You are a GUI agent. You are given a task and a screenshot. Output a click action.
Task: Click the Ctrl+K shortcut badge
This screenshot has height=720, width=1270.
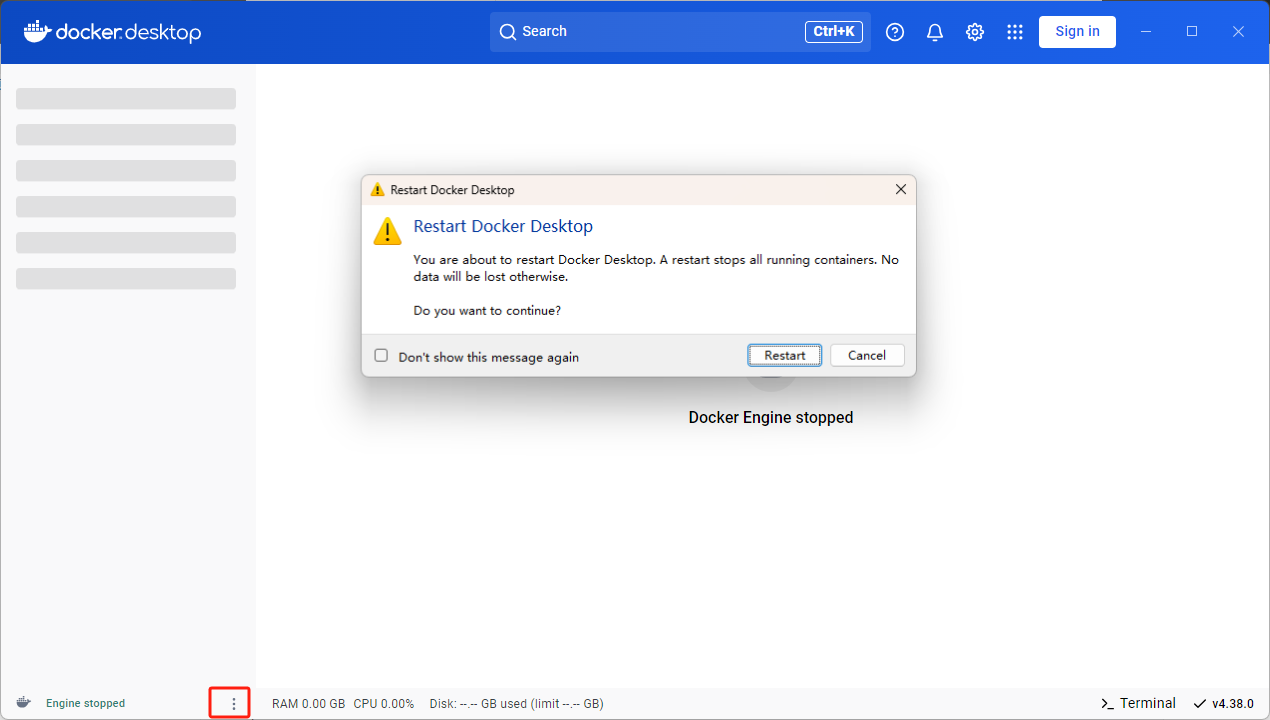coord(833,32)
